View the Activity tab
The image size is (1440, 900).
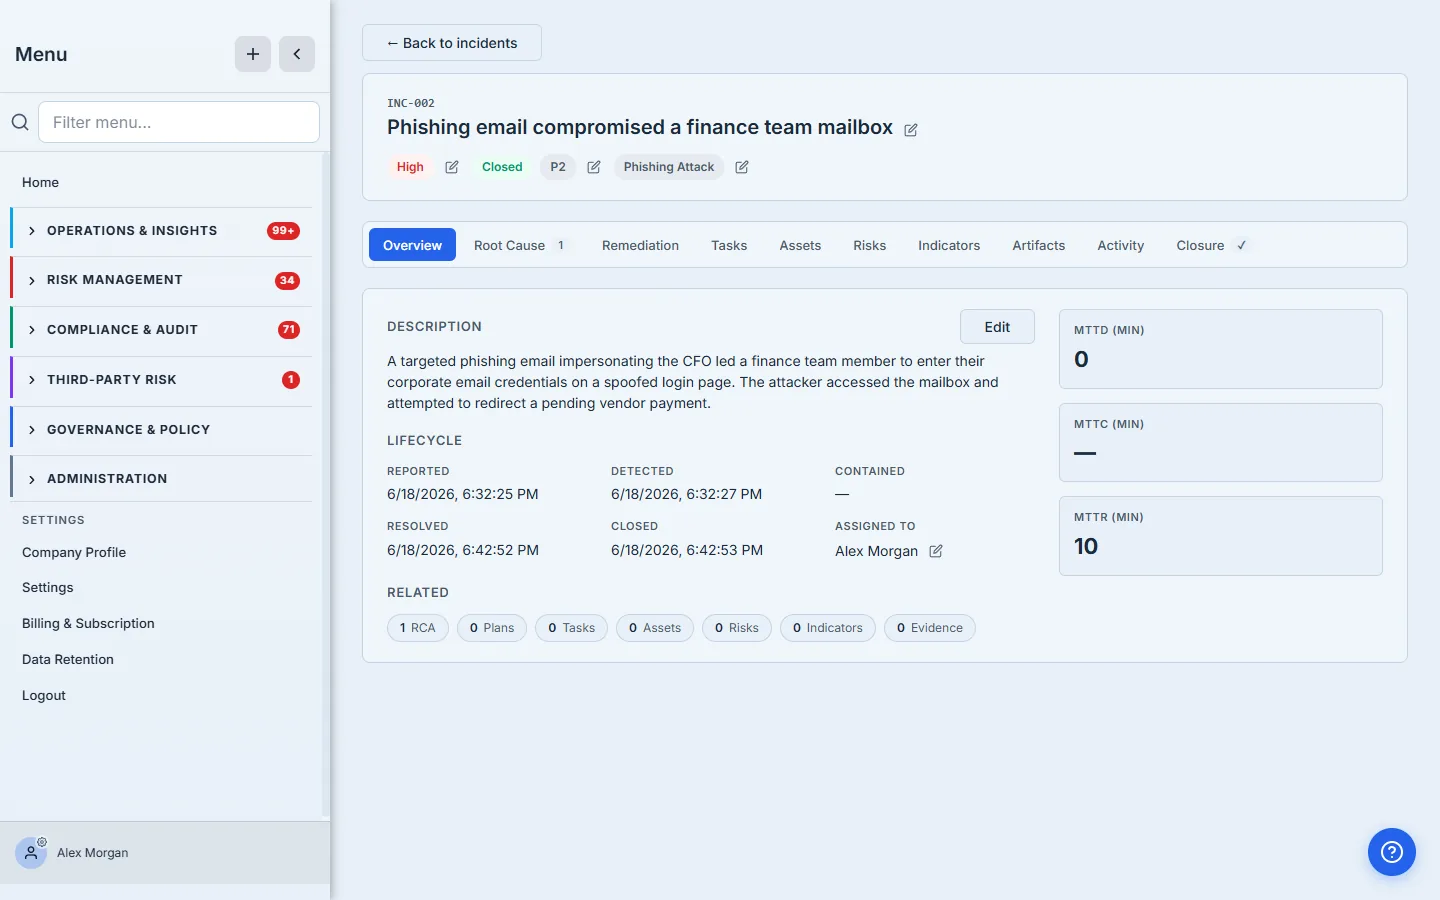pyautogui.click(x=1120, y=245)
